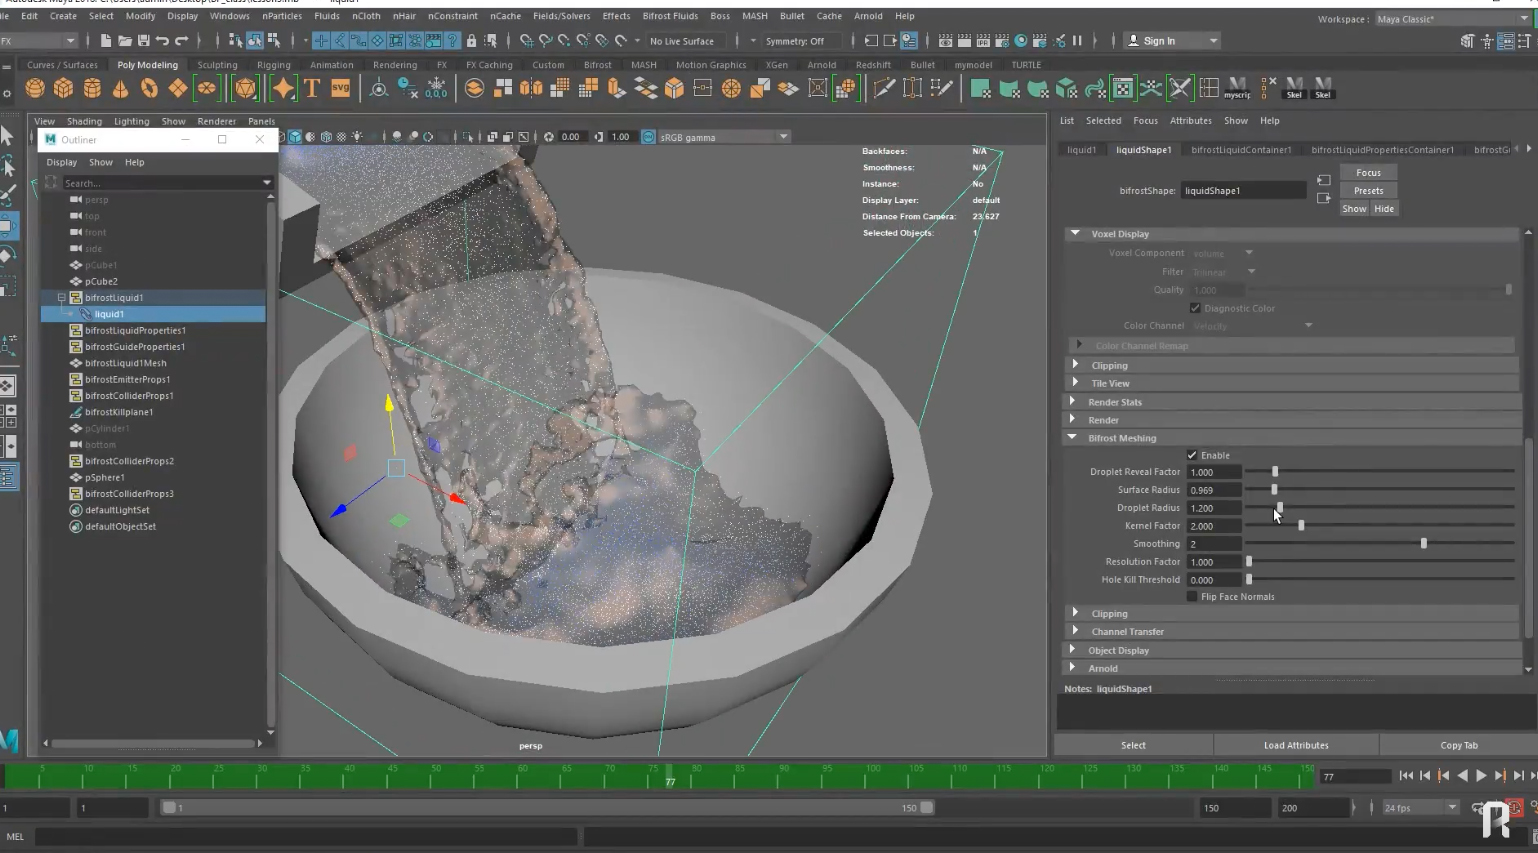Click the Load Attributes button
1538x853 pixels.
coord(1296,745)
